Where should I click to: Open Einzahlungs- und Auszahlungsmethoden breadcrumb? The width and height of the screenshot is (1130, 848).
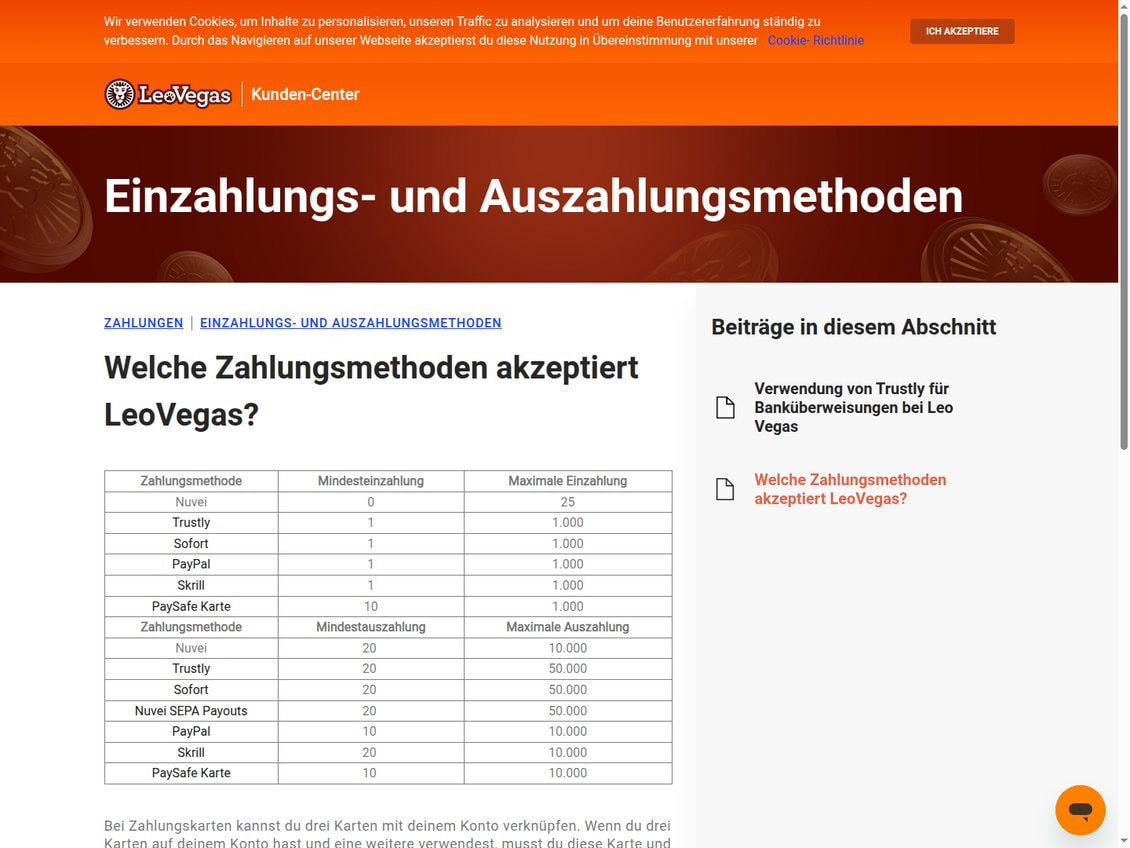pos(350,323)
